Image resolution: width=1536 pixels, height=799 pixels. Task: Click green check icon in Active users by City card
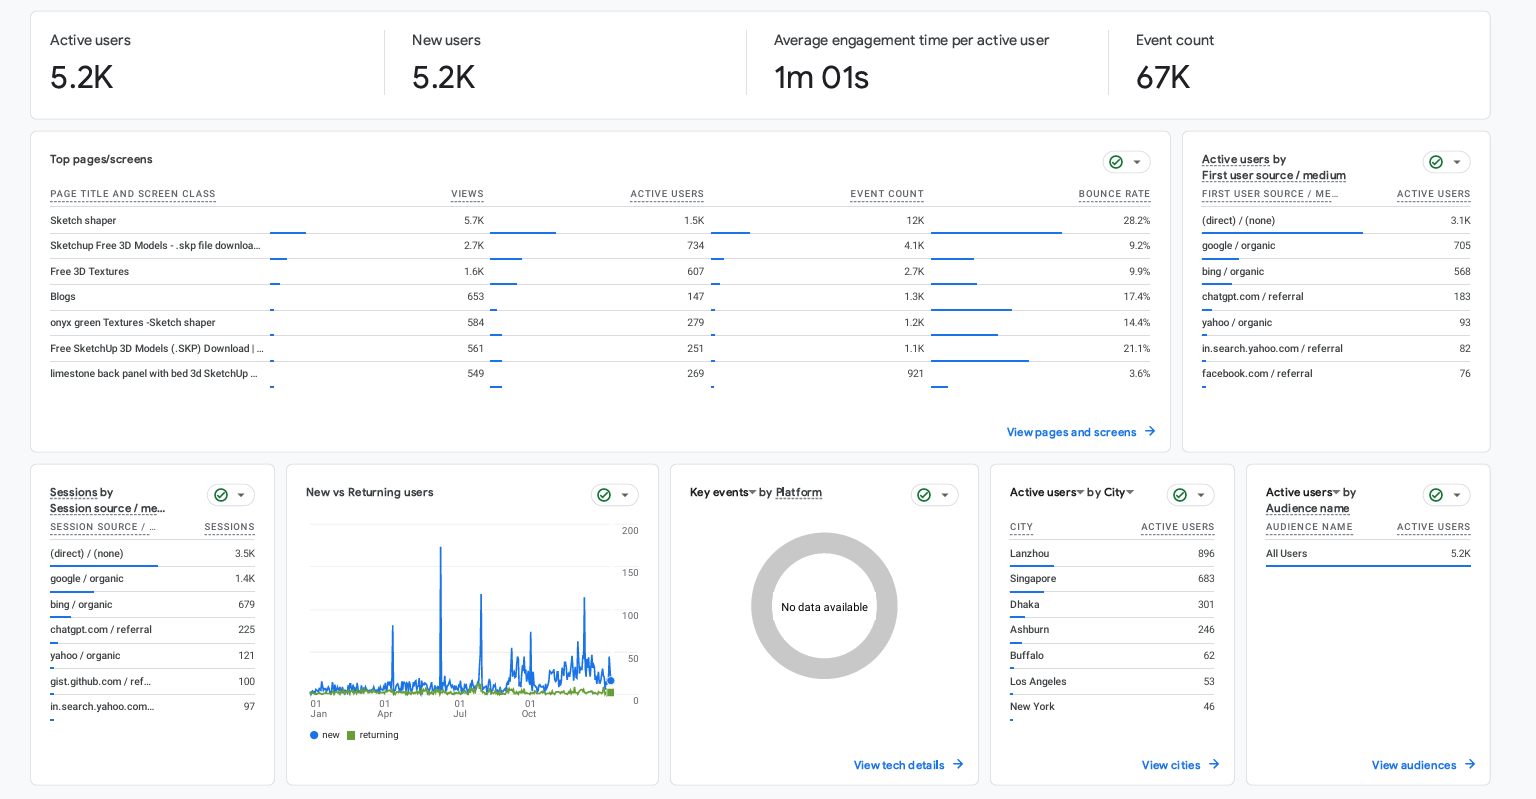(x=1180, y=495)
